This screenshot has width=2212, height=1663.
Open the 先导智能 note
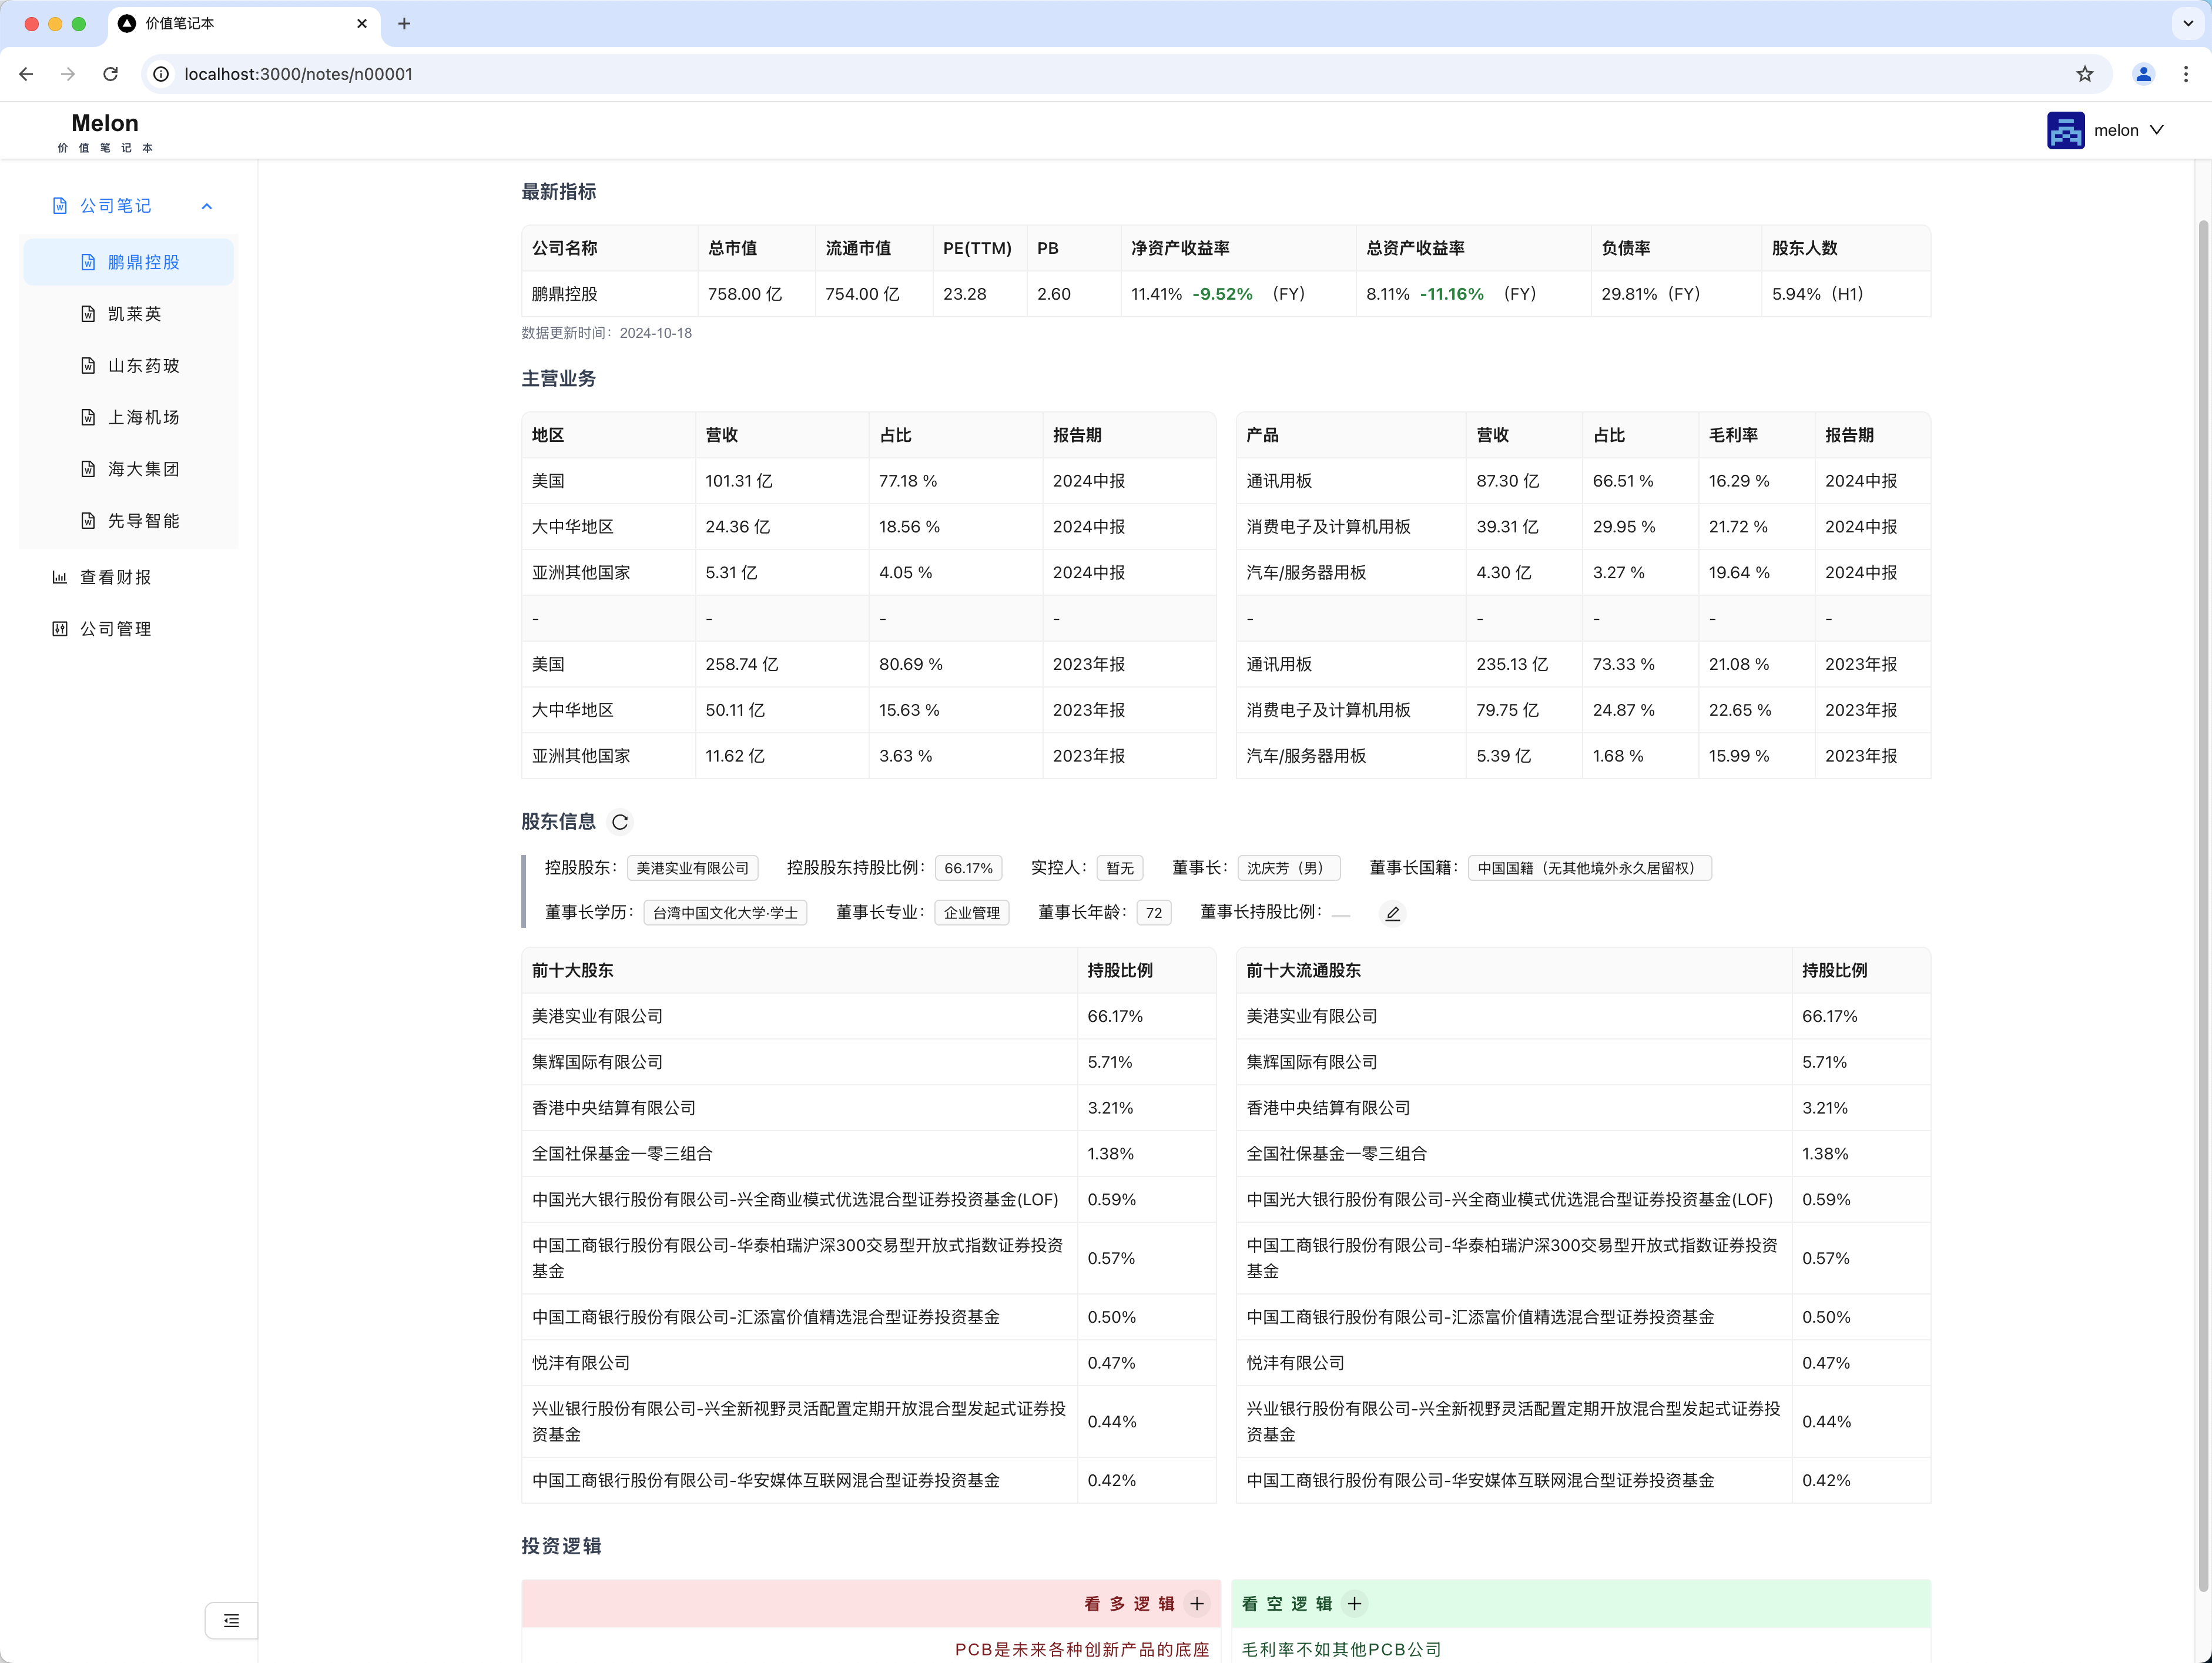click(x=129, y=521)
